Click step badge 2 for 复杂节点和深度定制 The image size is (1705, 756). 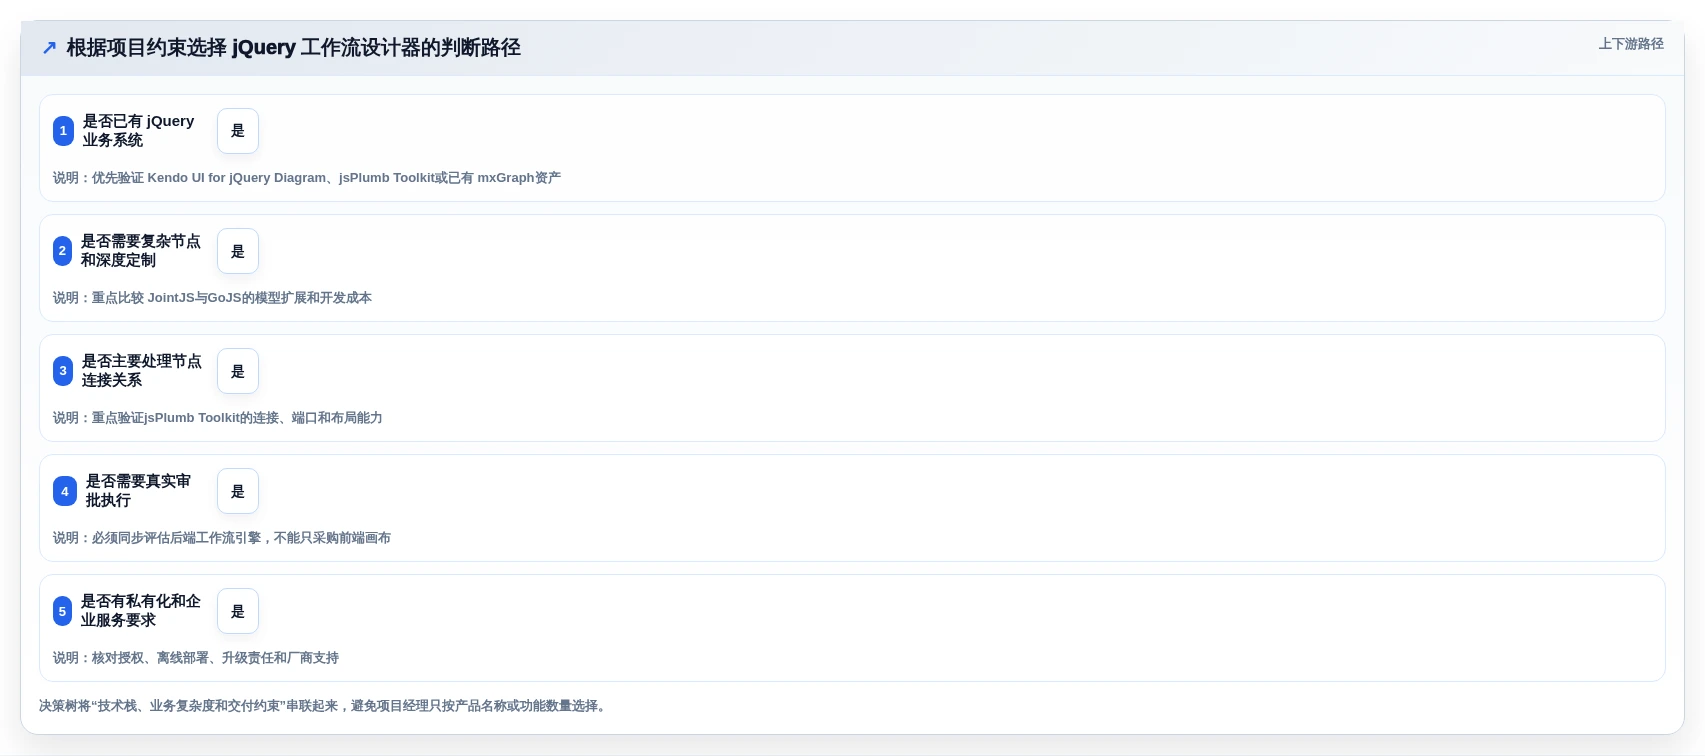coord(62,251)
